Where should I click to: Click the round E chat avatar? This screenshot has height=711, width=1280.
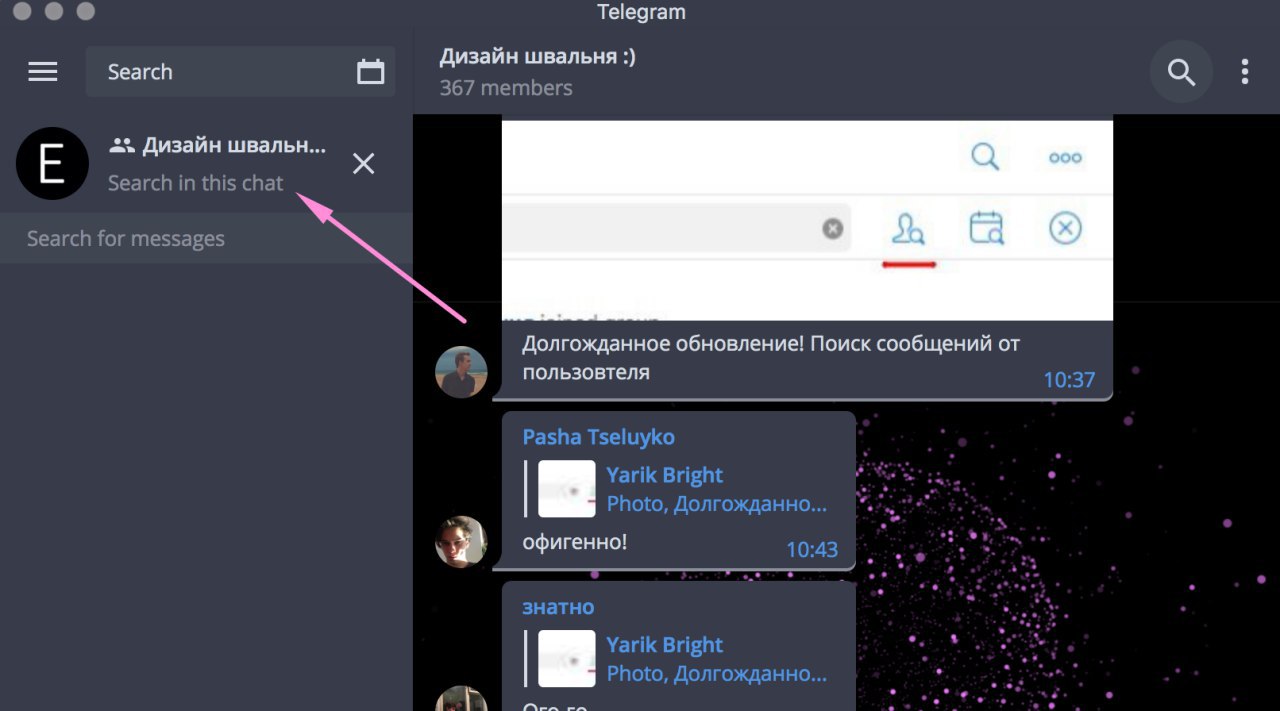[53, 163]
